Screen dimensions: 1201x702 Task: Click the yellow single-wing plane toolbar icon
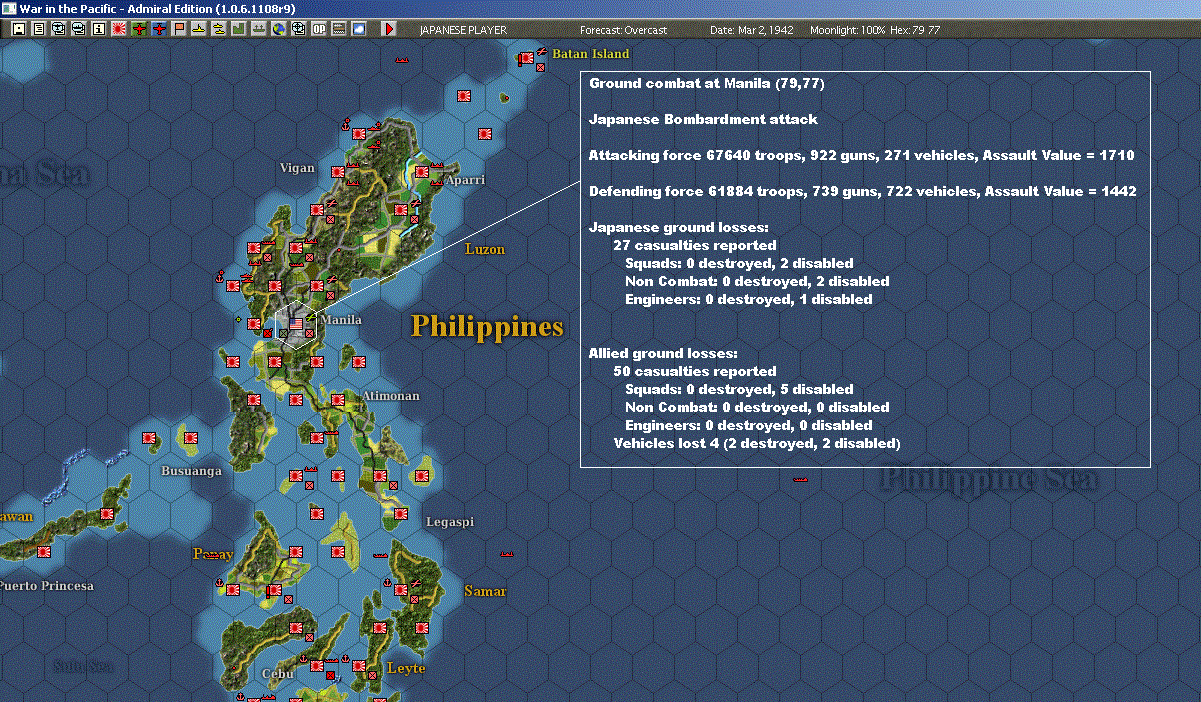198,29
